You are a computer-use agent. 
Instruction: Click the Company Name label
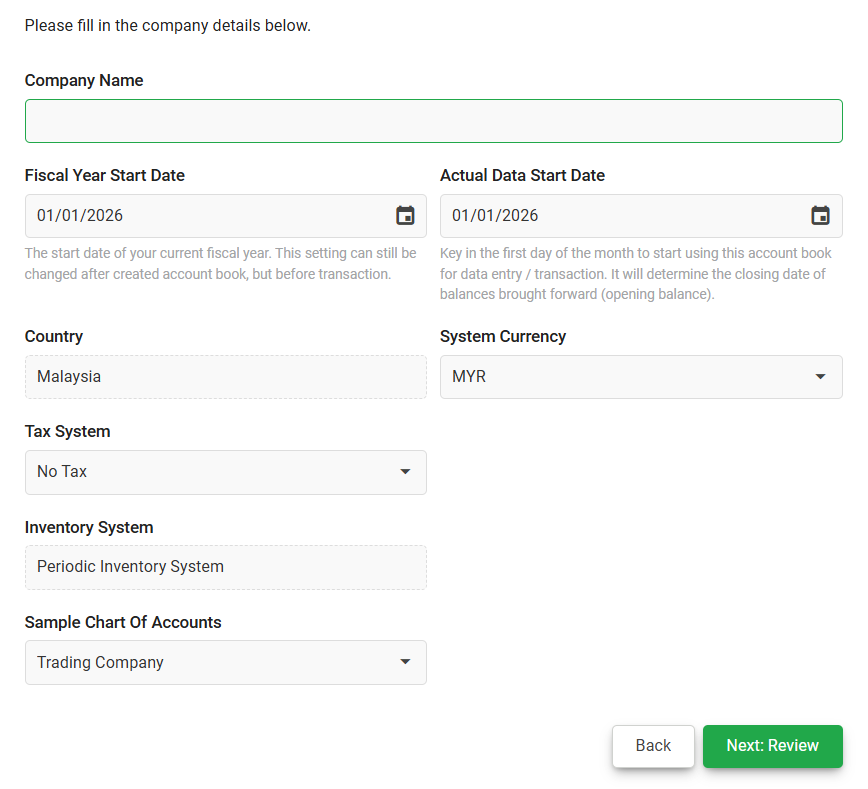pyautogui.click(x=84, y=81)
